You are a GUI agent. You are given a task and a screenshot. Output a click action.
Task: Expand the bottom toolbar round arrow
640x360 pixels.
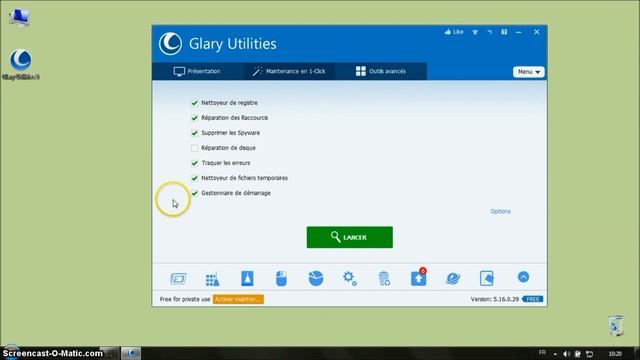coord(523,277)
